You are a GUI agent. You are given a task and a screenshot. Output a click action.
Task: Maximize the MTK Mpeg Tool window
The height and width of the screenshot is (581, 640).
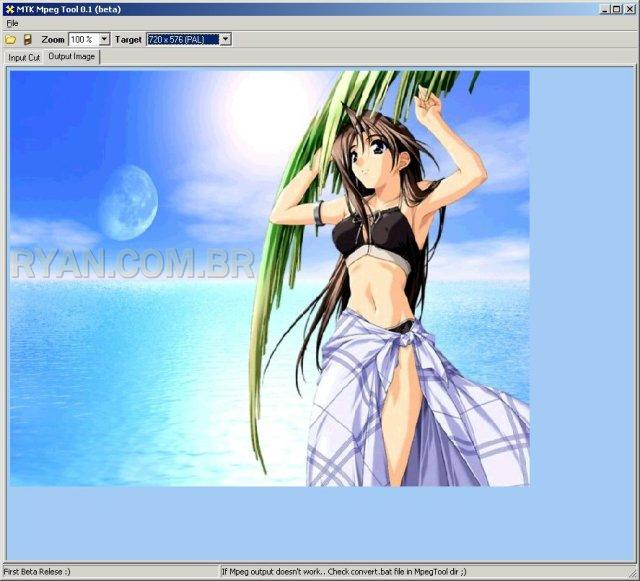click(x=617, y=8)
